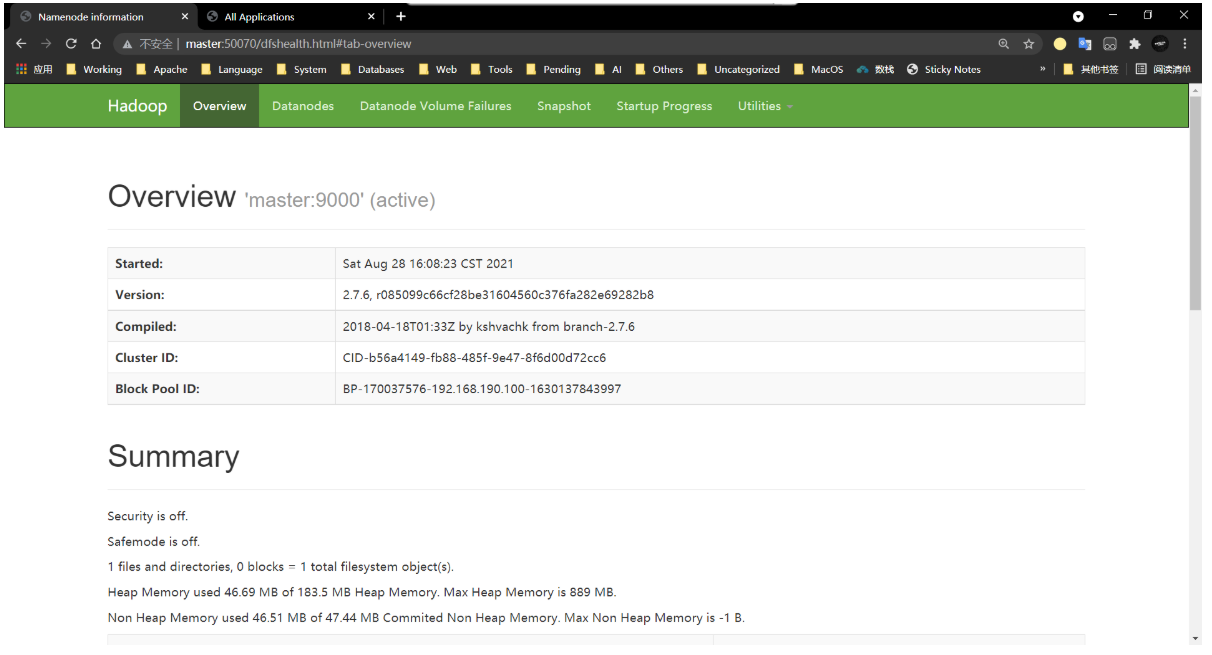This screenshot has height=655, width=1212.
Task: Open the MacOS bookmarks folder
Action: (x=818, y=69)
